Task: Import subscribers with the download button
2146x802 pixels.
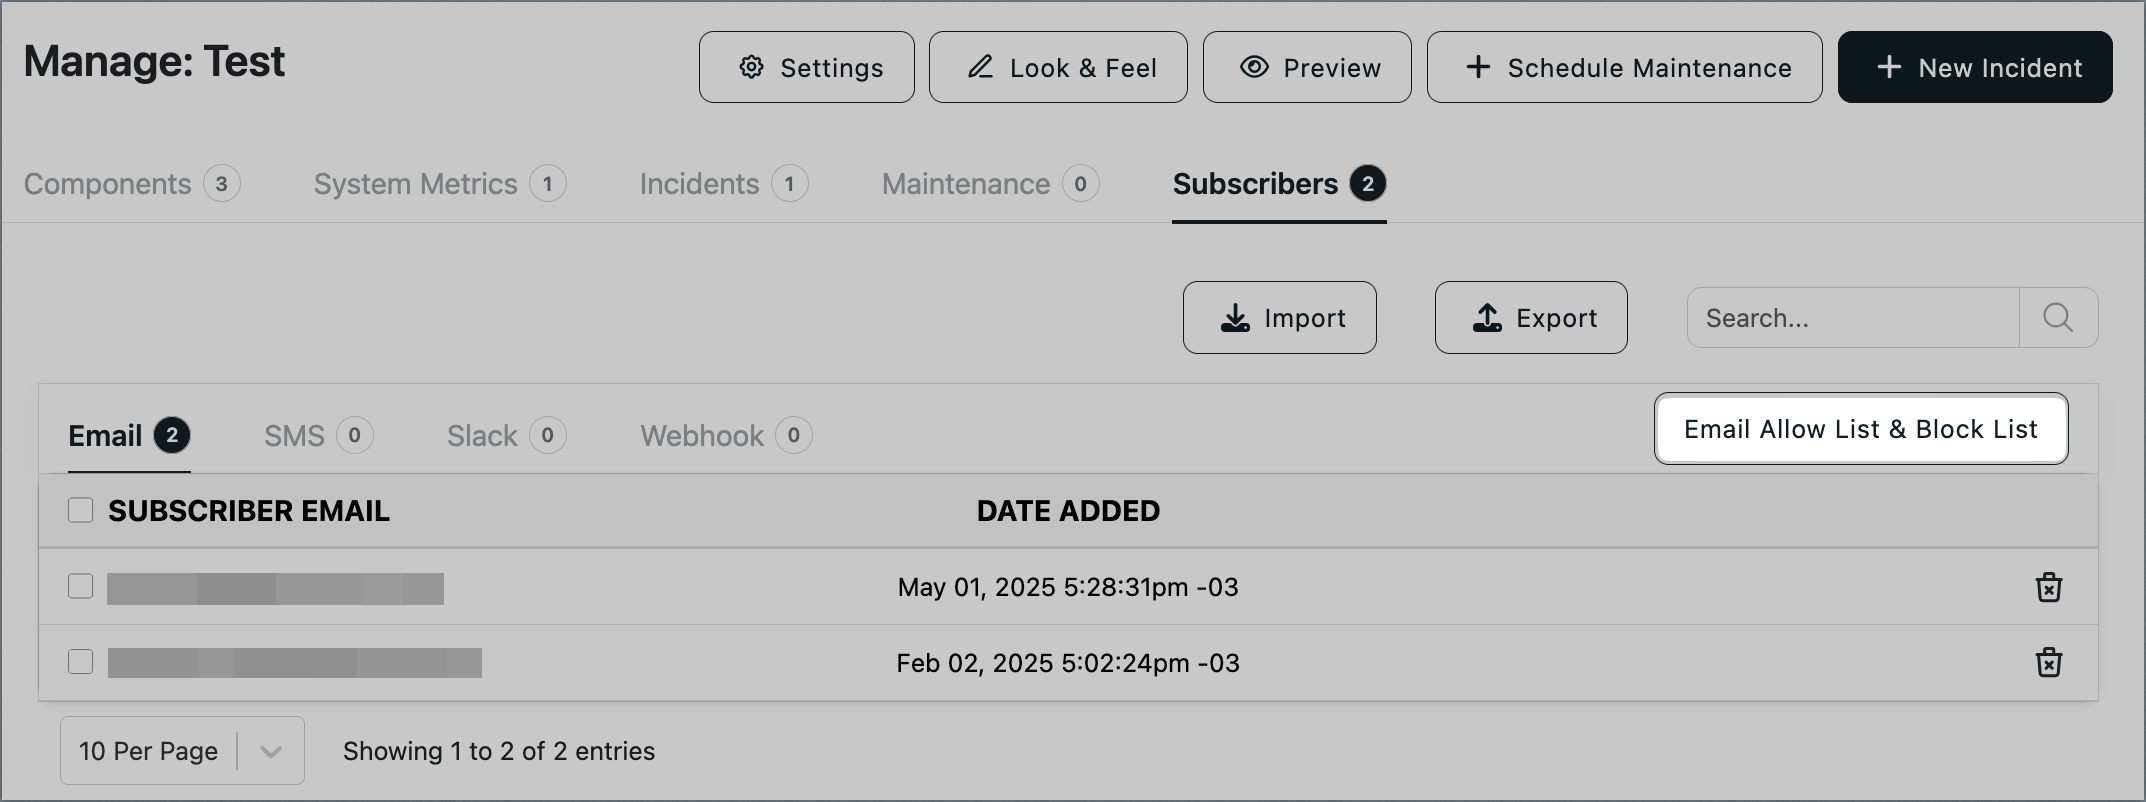Action: (1280, 318)
